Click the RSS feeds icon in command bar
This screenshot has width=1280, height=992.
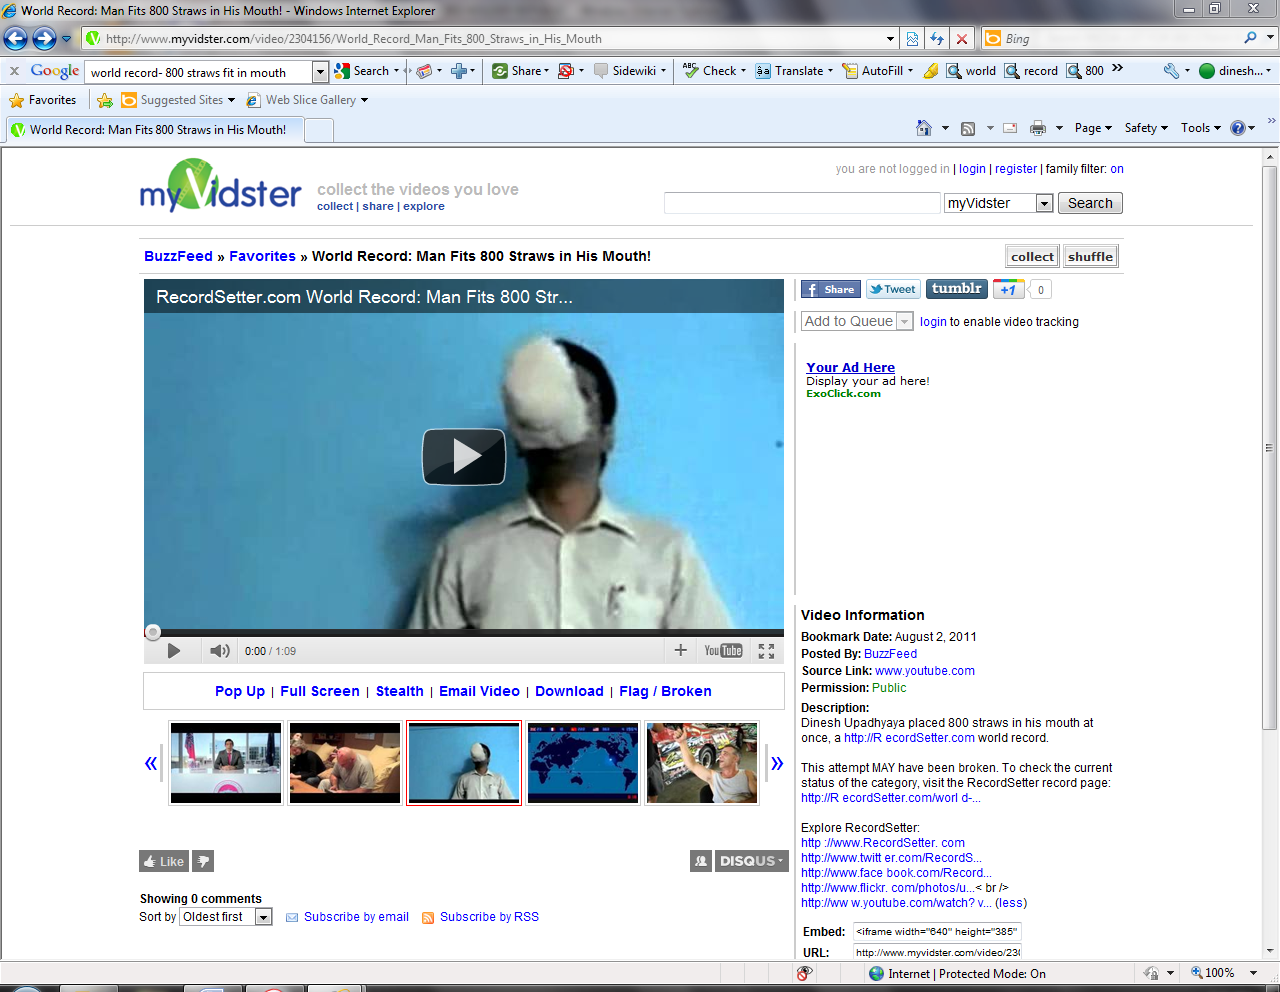coord(967,128)
